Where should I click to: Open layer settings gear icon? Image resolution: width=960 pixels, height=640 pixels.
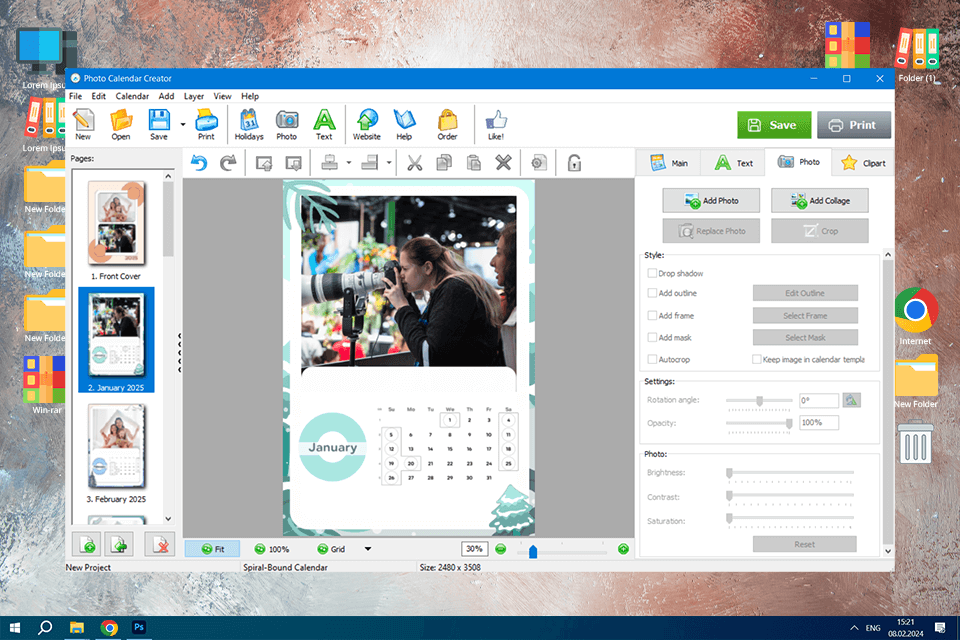(x=538, y=163)
